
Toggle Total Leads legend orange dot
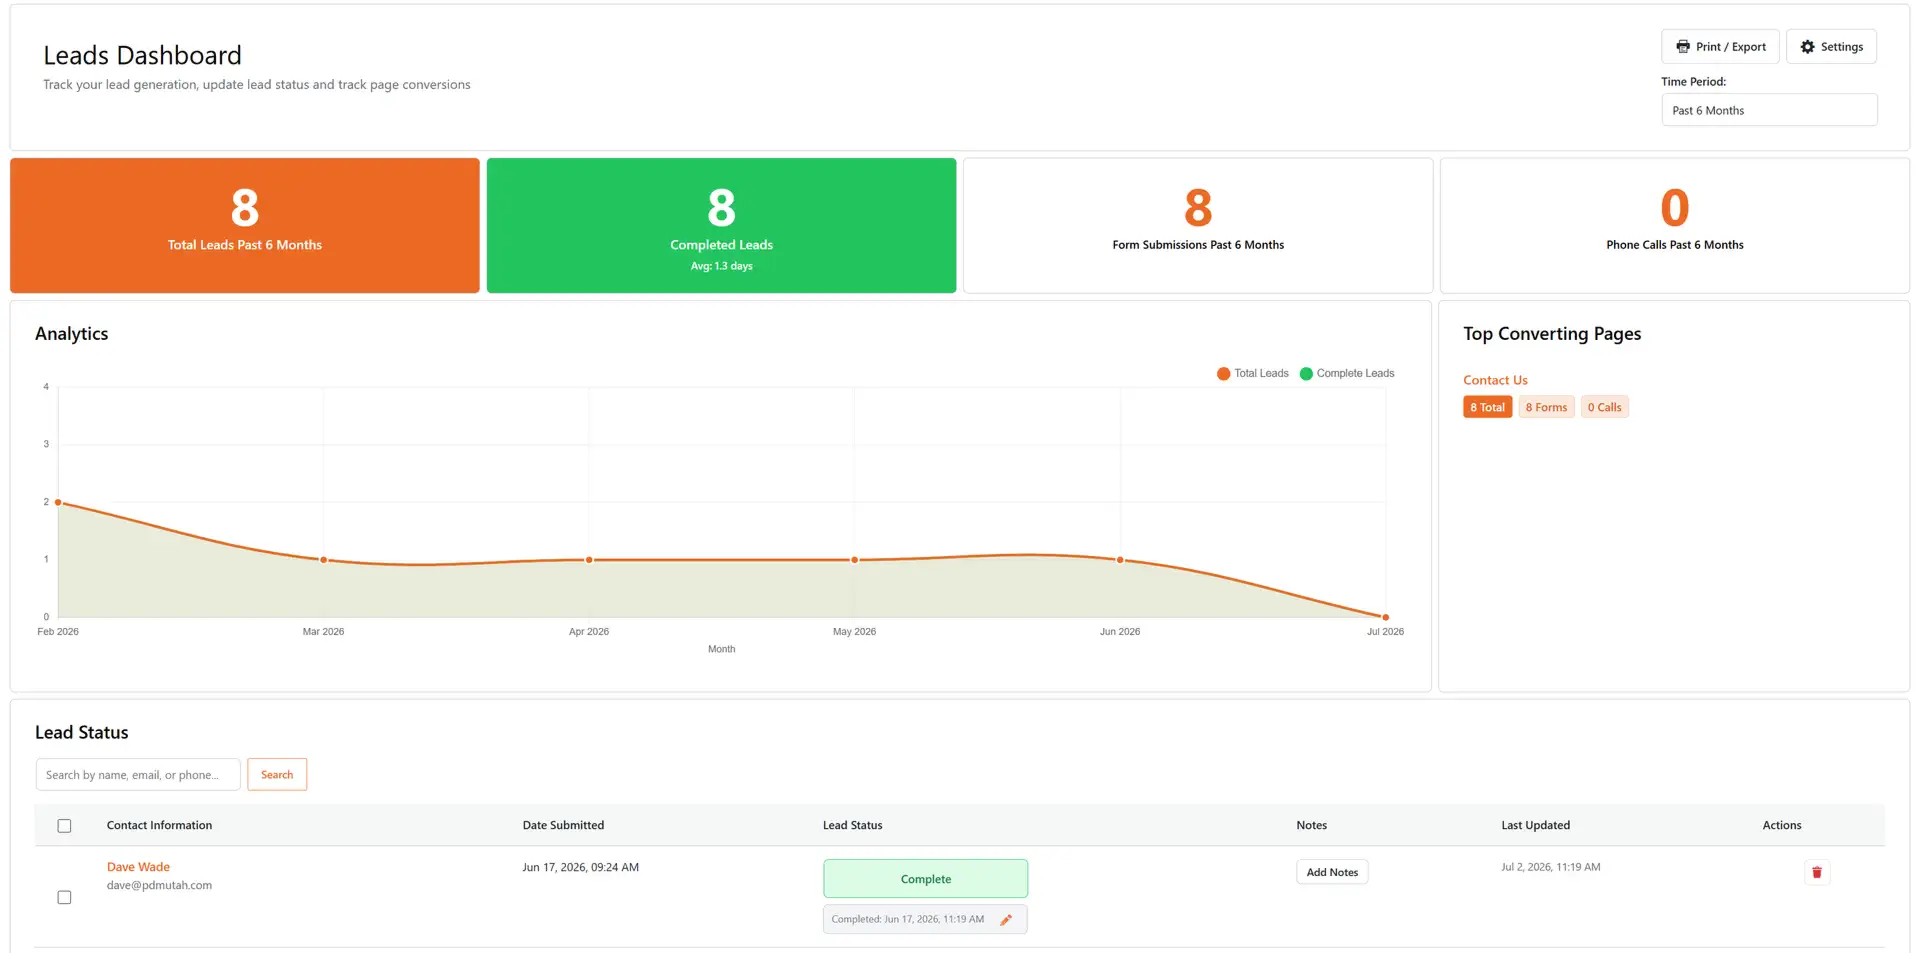1223,374
